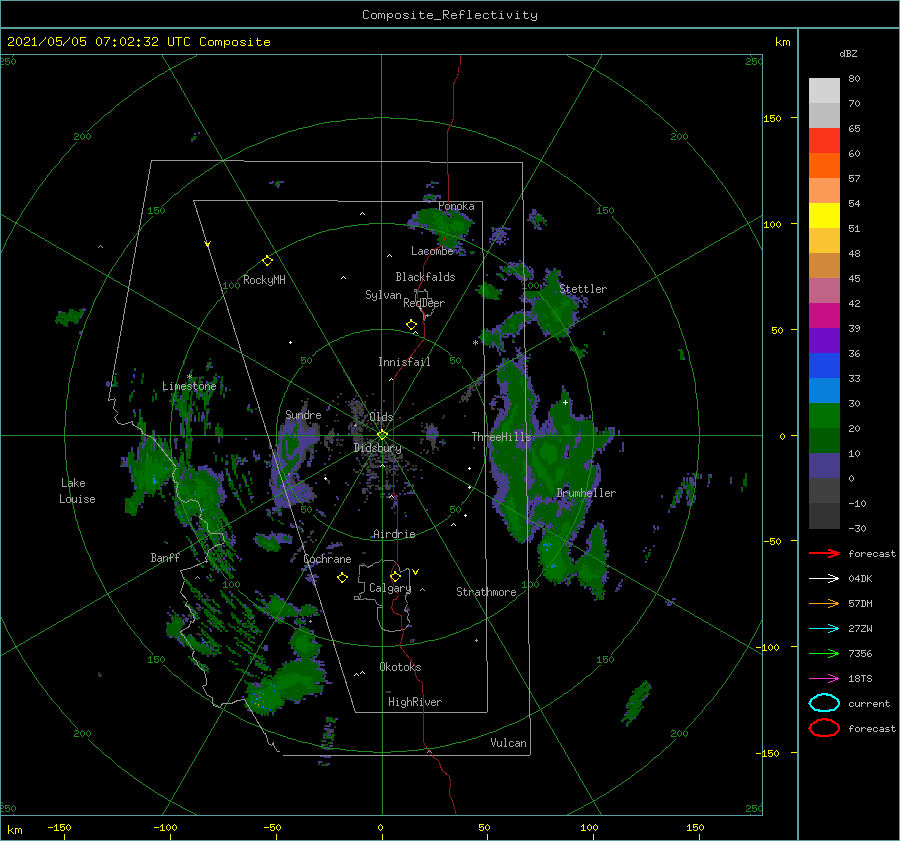This screenshot has height=841, width=900.
Task: Click the Sylvan label on the map
Action: pos(383,295)
